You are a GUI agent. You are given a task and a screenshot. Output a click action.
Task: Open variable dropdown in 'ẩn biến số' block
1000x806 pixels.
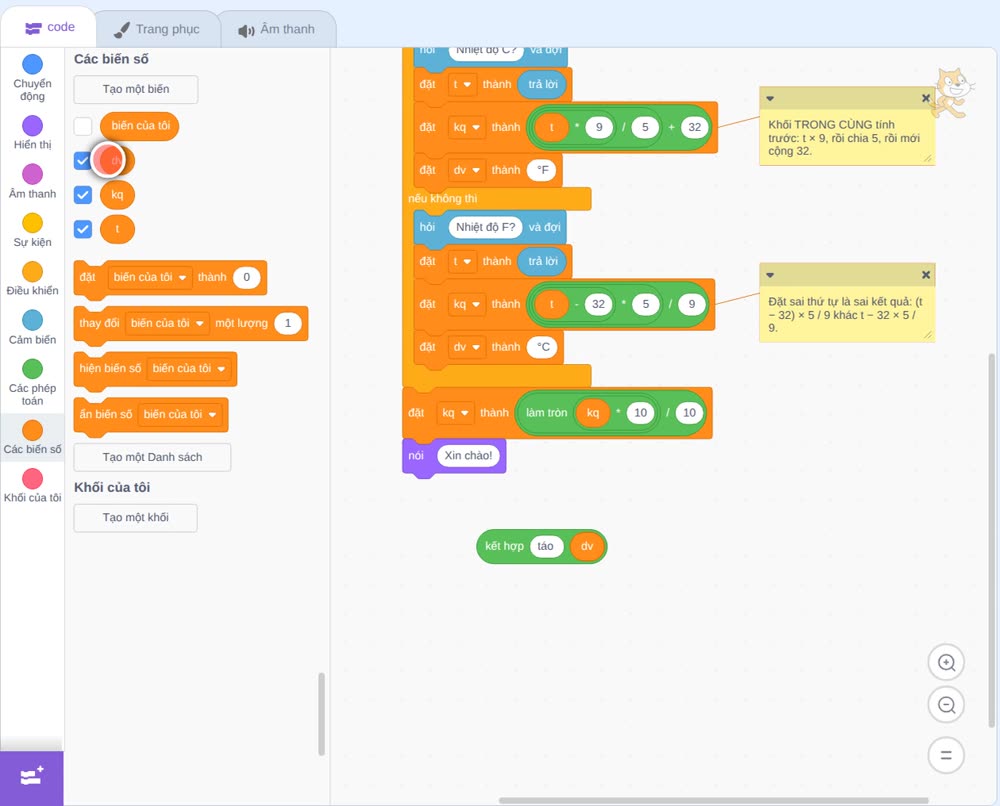click(180, 414)
